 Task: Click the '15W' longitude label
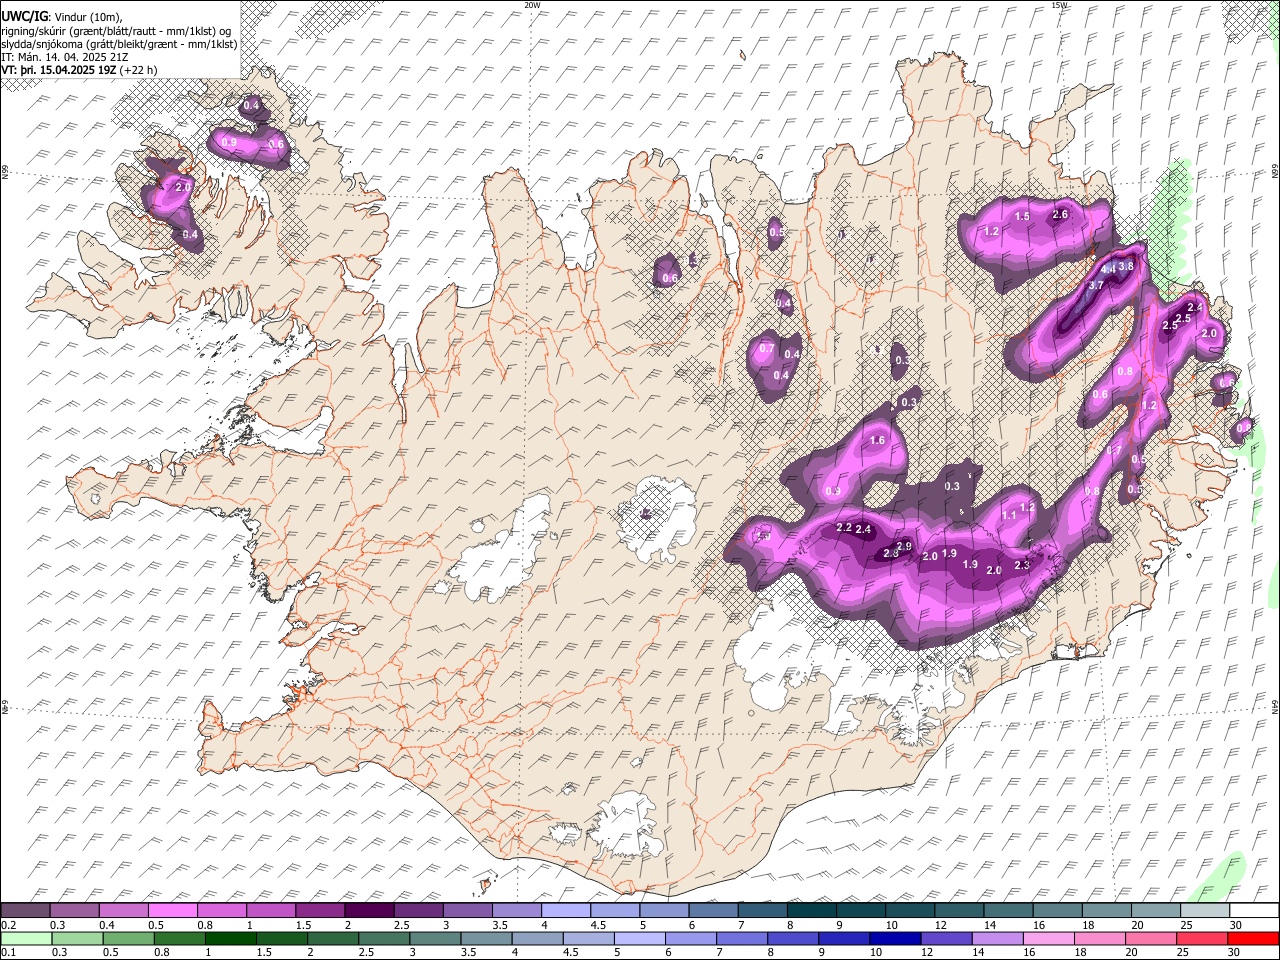[1060, 5]
